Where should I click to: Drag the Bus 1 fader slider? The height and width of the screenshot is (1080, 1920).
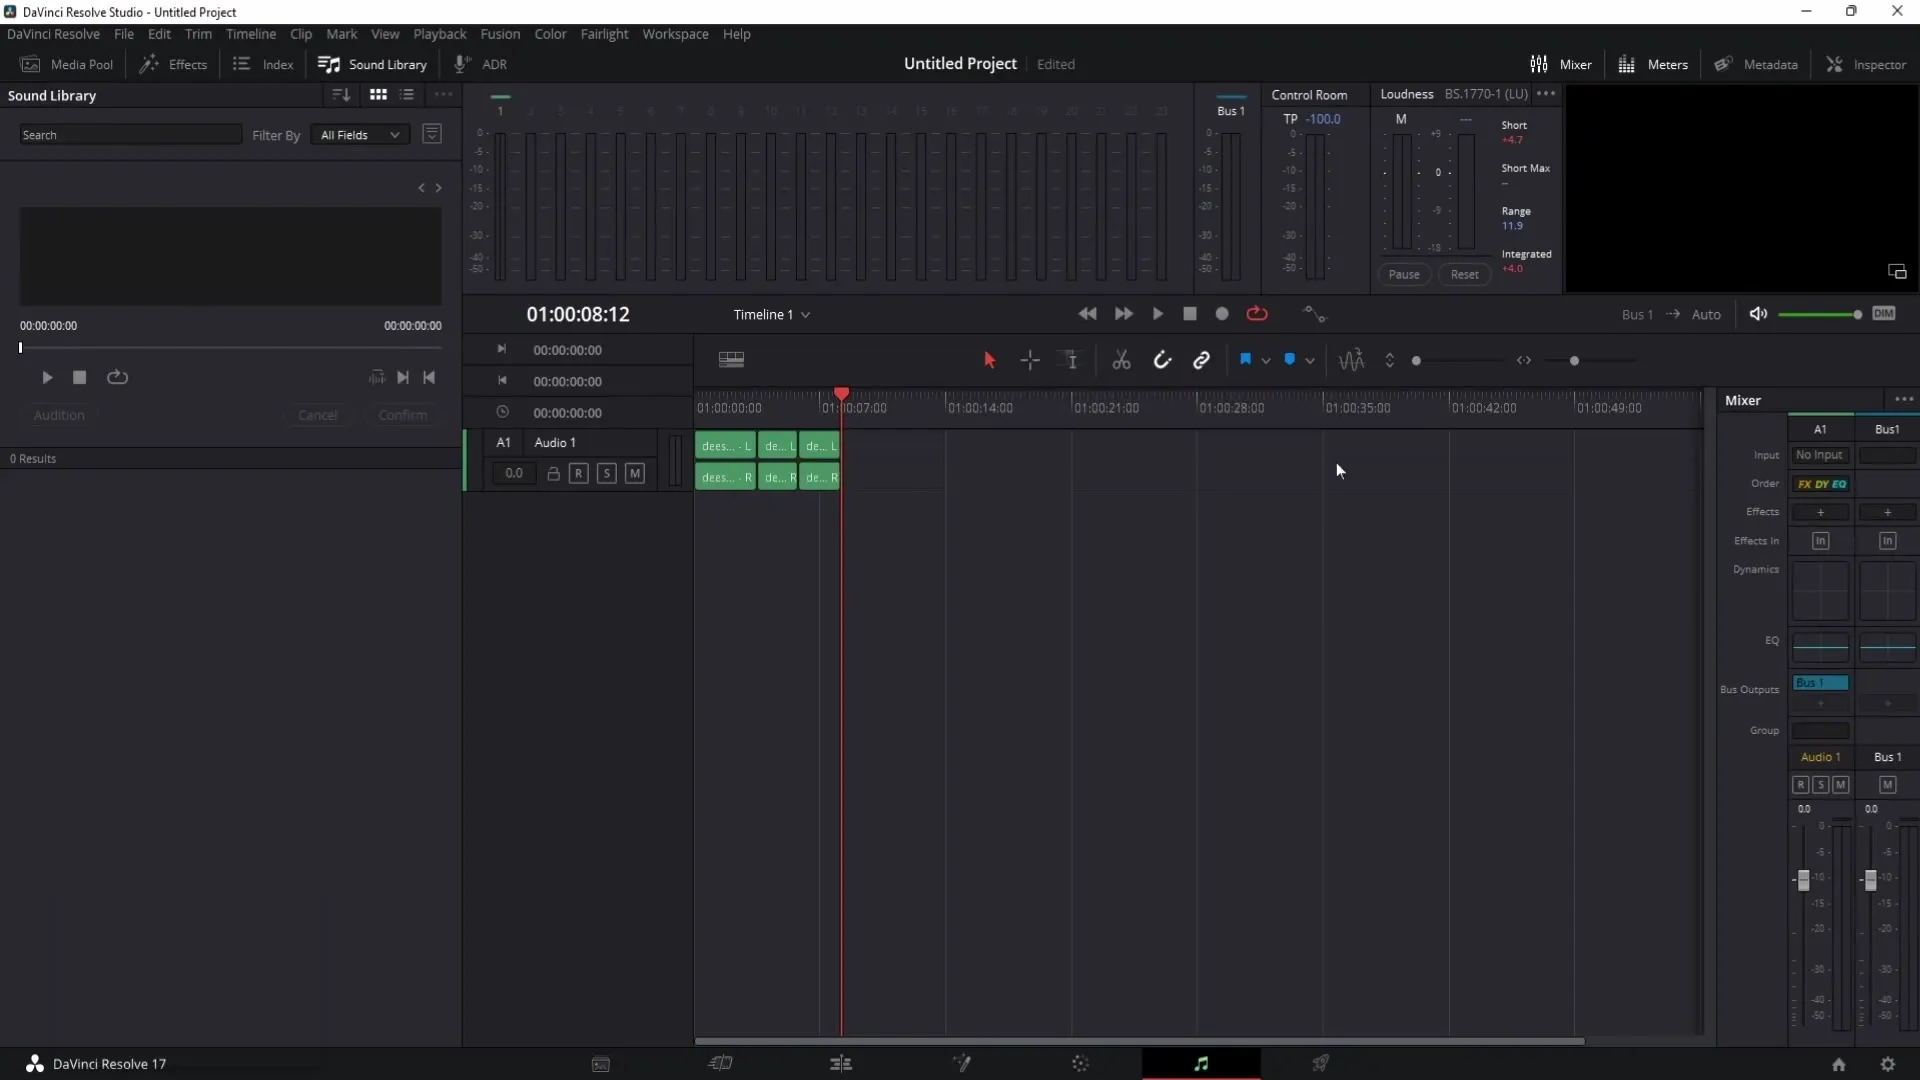(1870, 881)
